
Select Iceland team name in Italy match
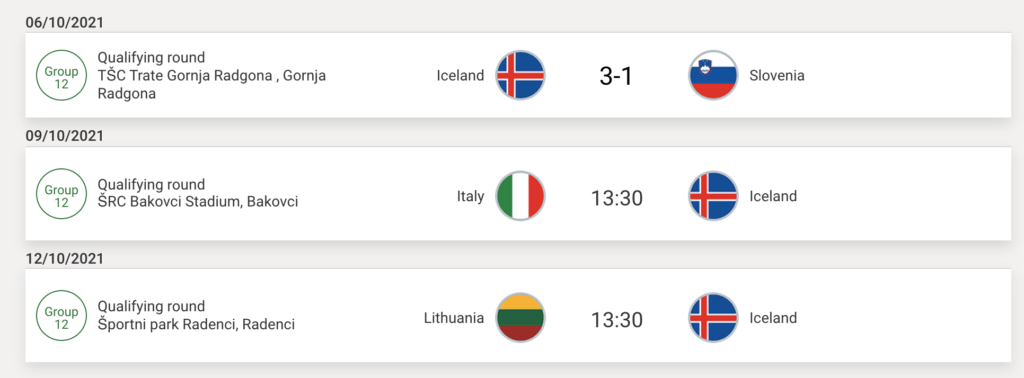tap(773, 196)
